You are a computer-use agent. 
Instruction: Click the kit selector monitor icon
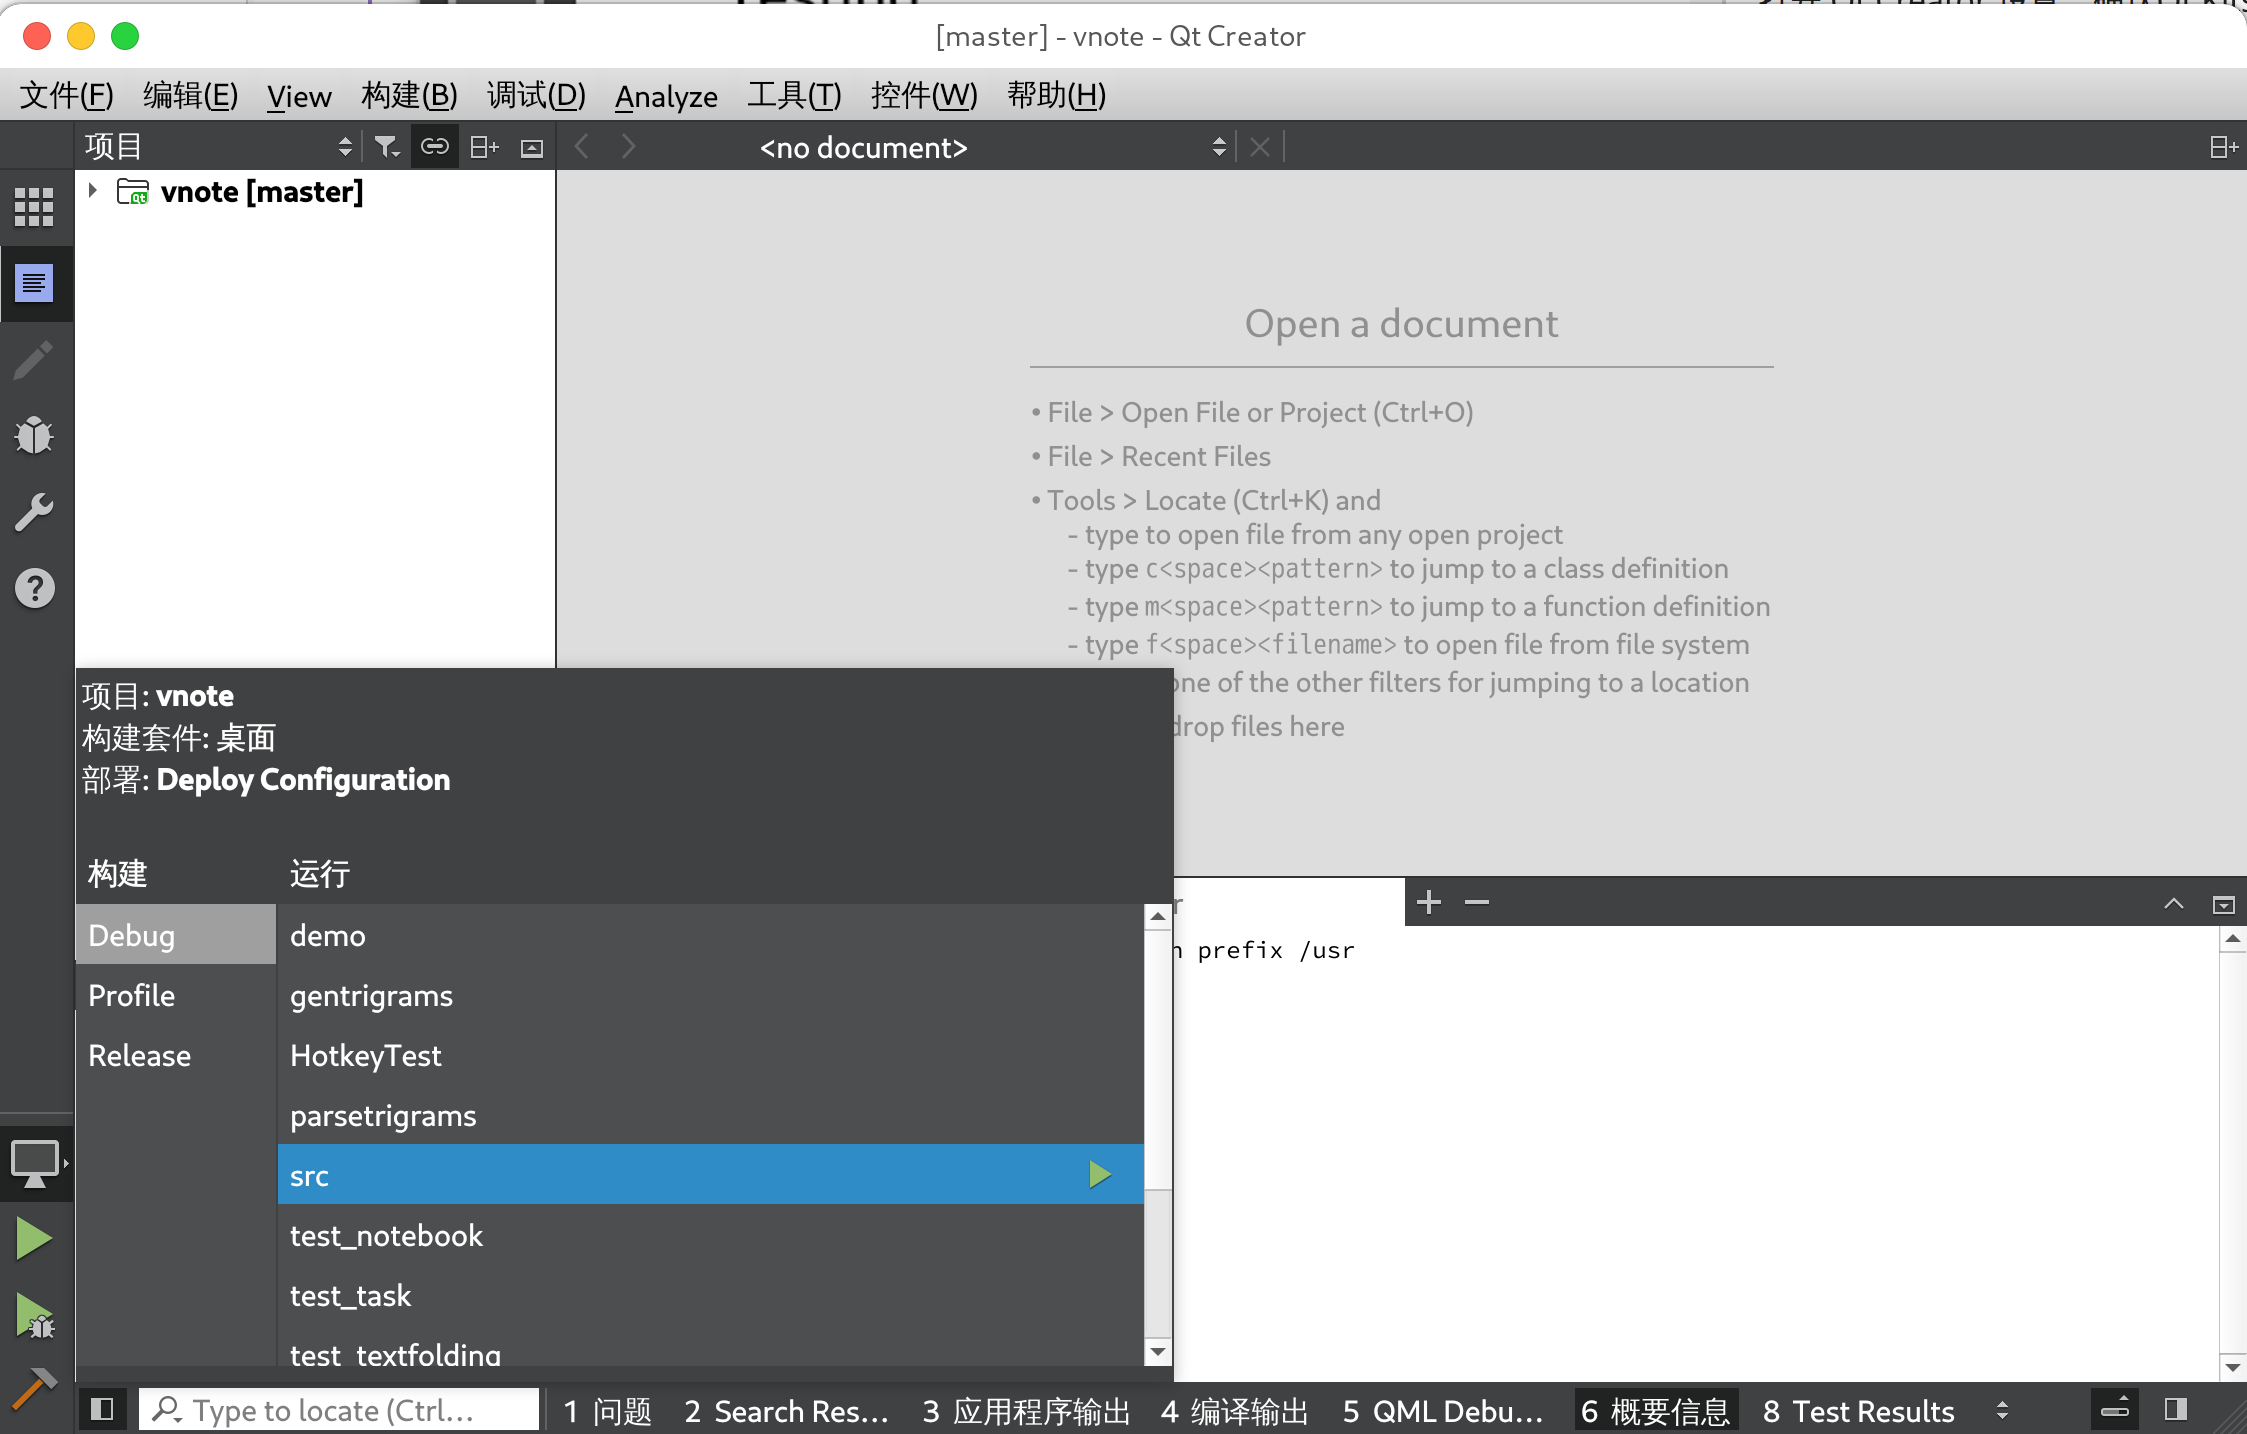[x=36, y=1163]
